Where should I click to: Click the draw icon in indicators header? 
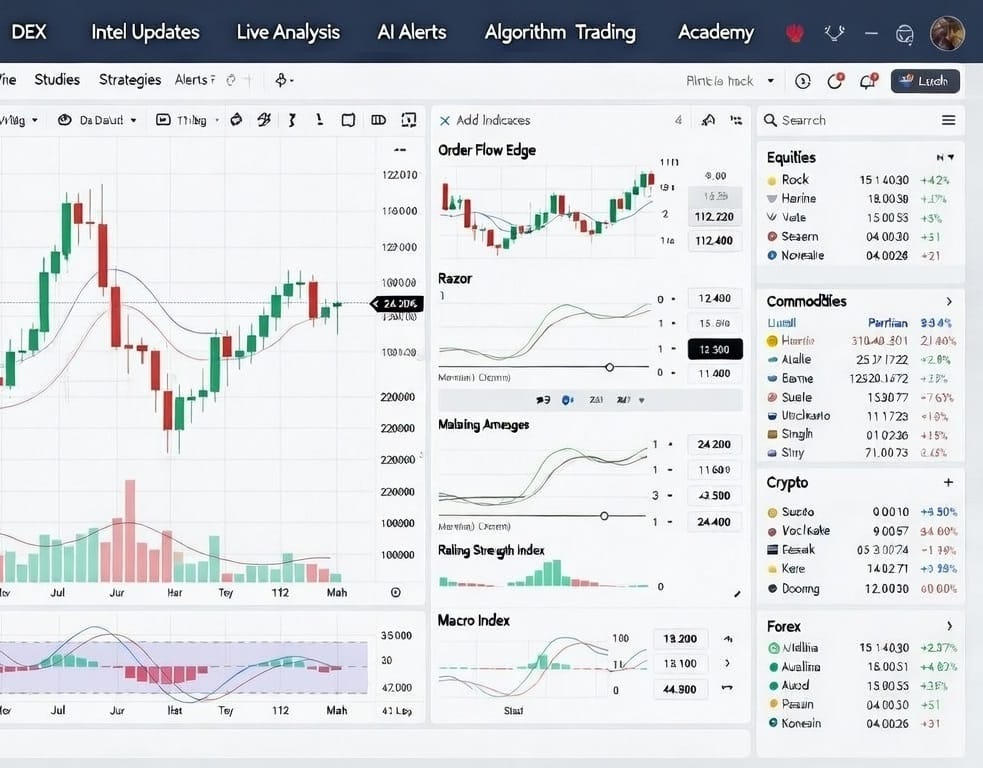point(708,120)
